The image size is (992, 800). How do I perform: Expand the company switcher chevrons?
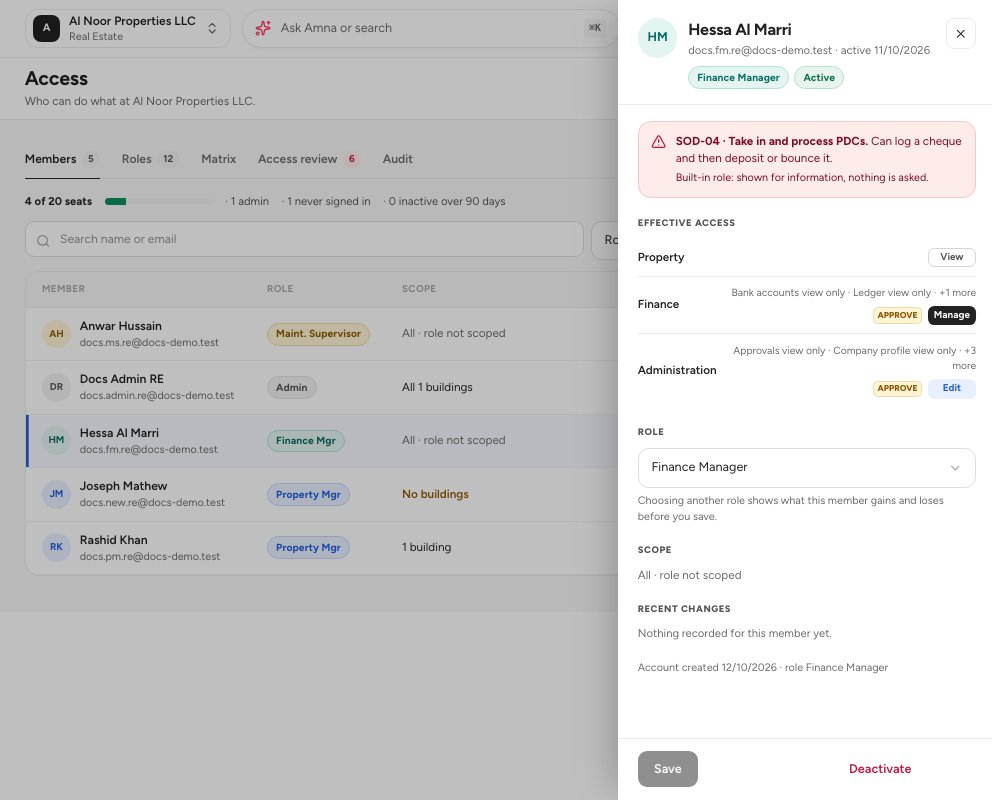pyautogui.click(x=213, y=28)
